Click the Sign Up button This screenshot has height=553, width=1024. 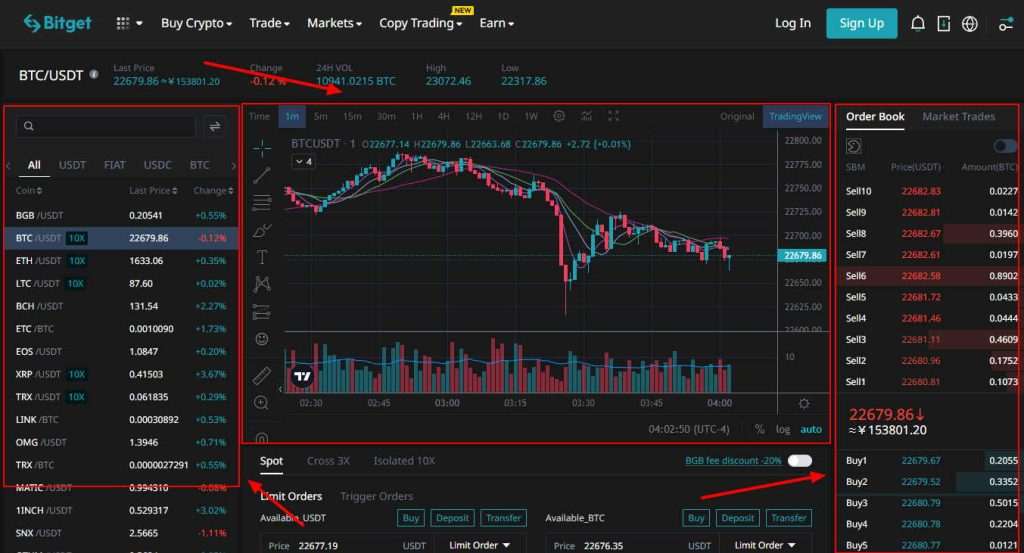[x=861, y=24]
